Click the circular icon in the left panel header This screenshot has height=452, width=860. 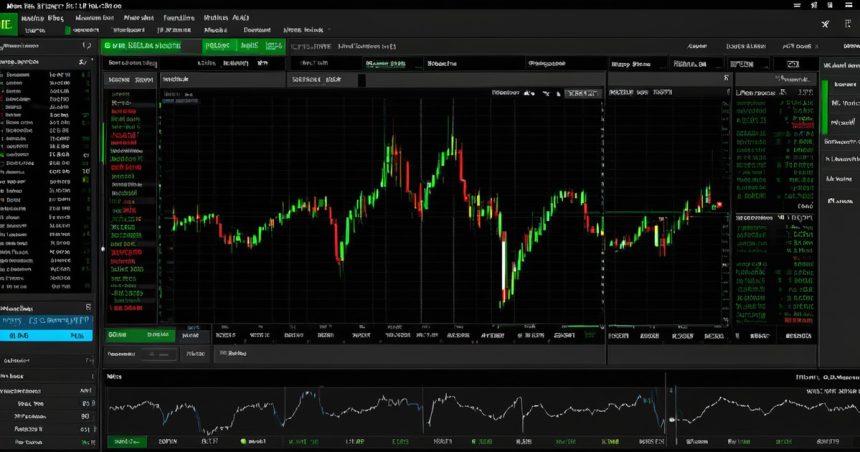[x=87, y=46]
